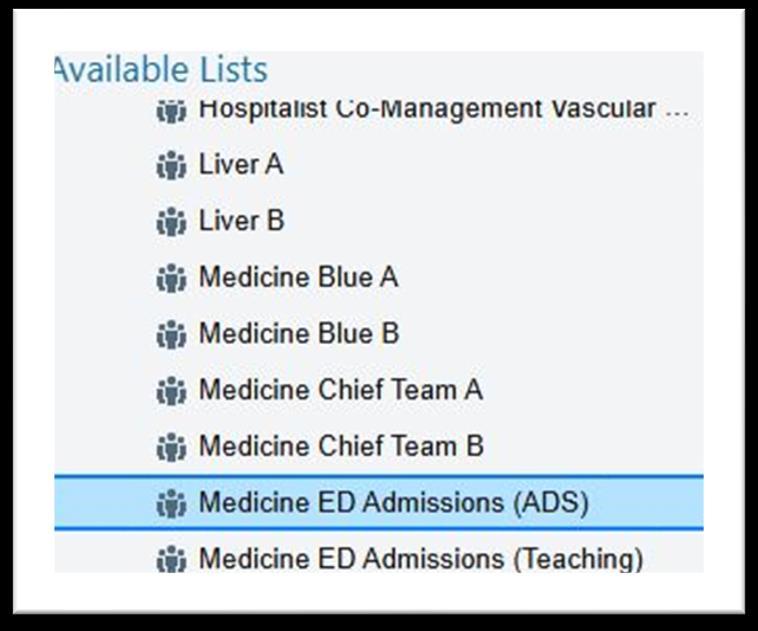Select Medicine Blue B list
758x631 pixels.
[x=298, y=334]
